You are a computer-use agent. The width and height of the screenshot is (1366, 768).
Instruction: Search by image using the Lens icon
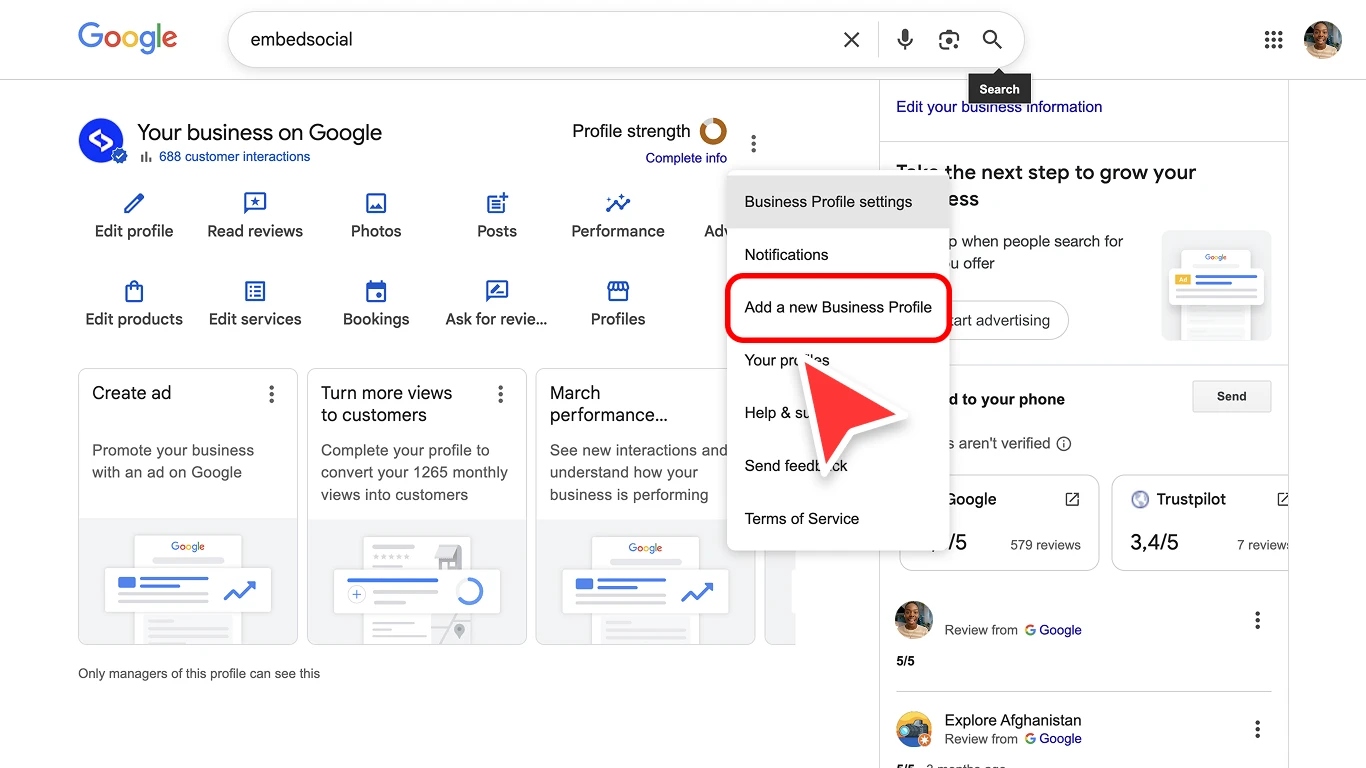click(x=948, y=39)
